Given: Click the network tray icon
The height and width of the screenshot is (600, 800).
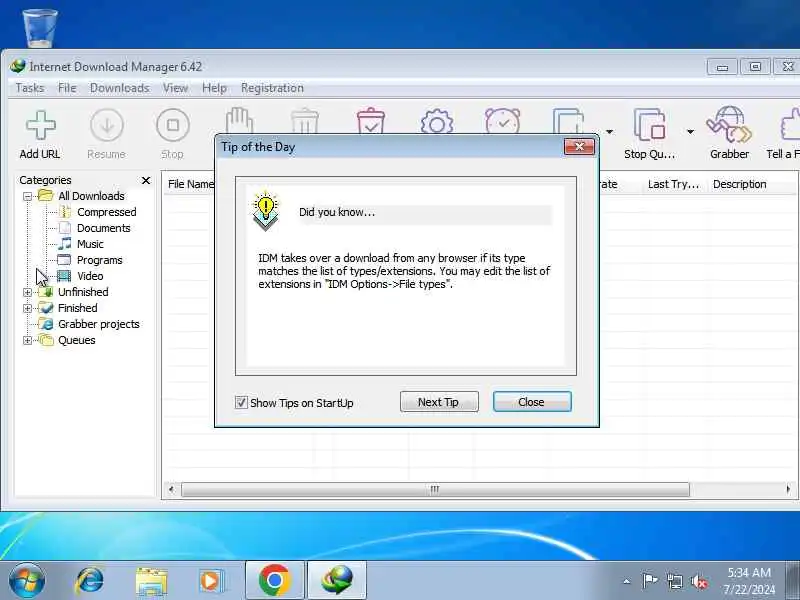Looking at the screenshot, I should [674, 581].
